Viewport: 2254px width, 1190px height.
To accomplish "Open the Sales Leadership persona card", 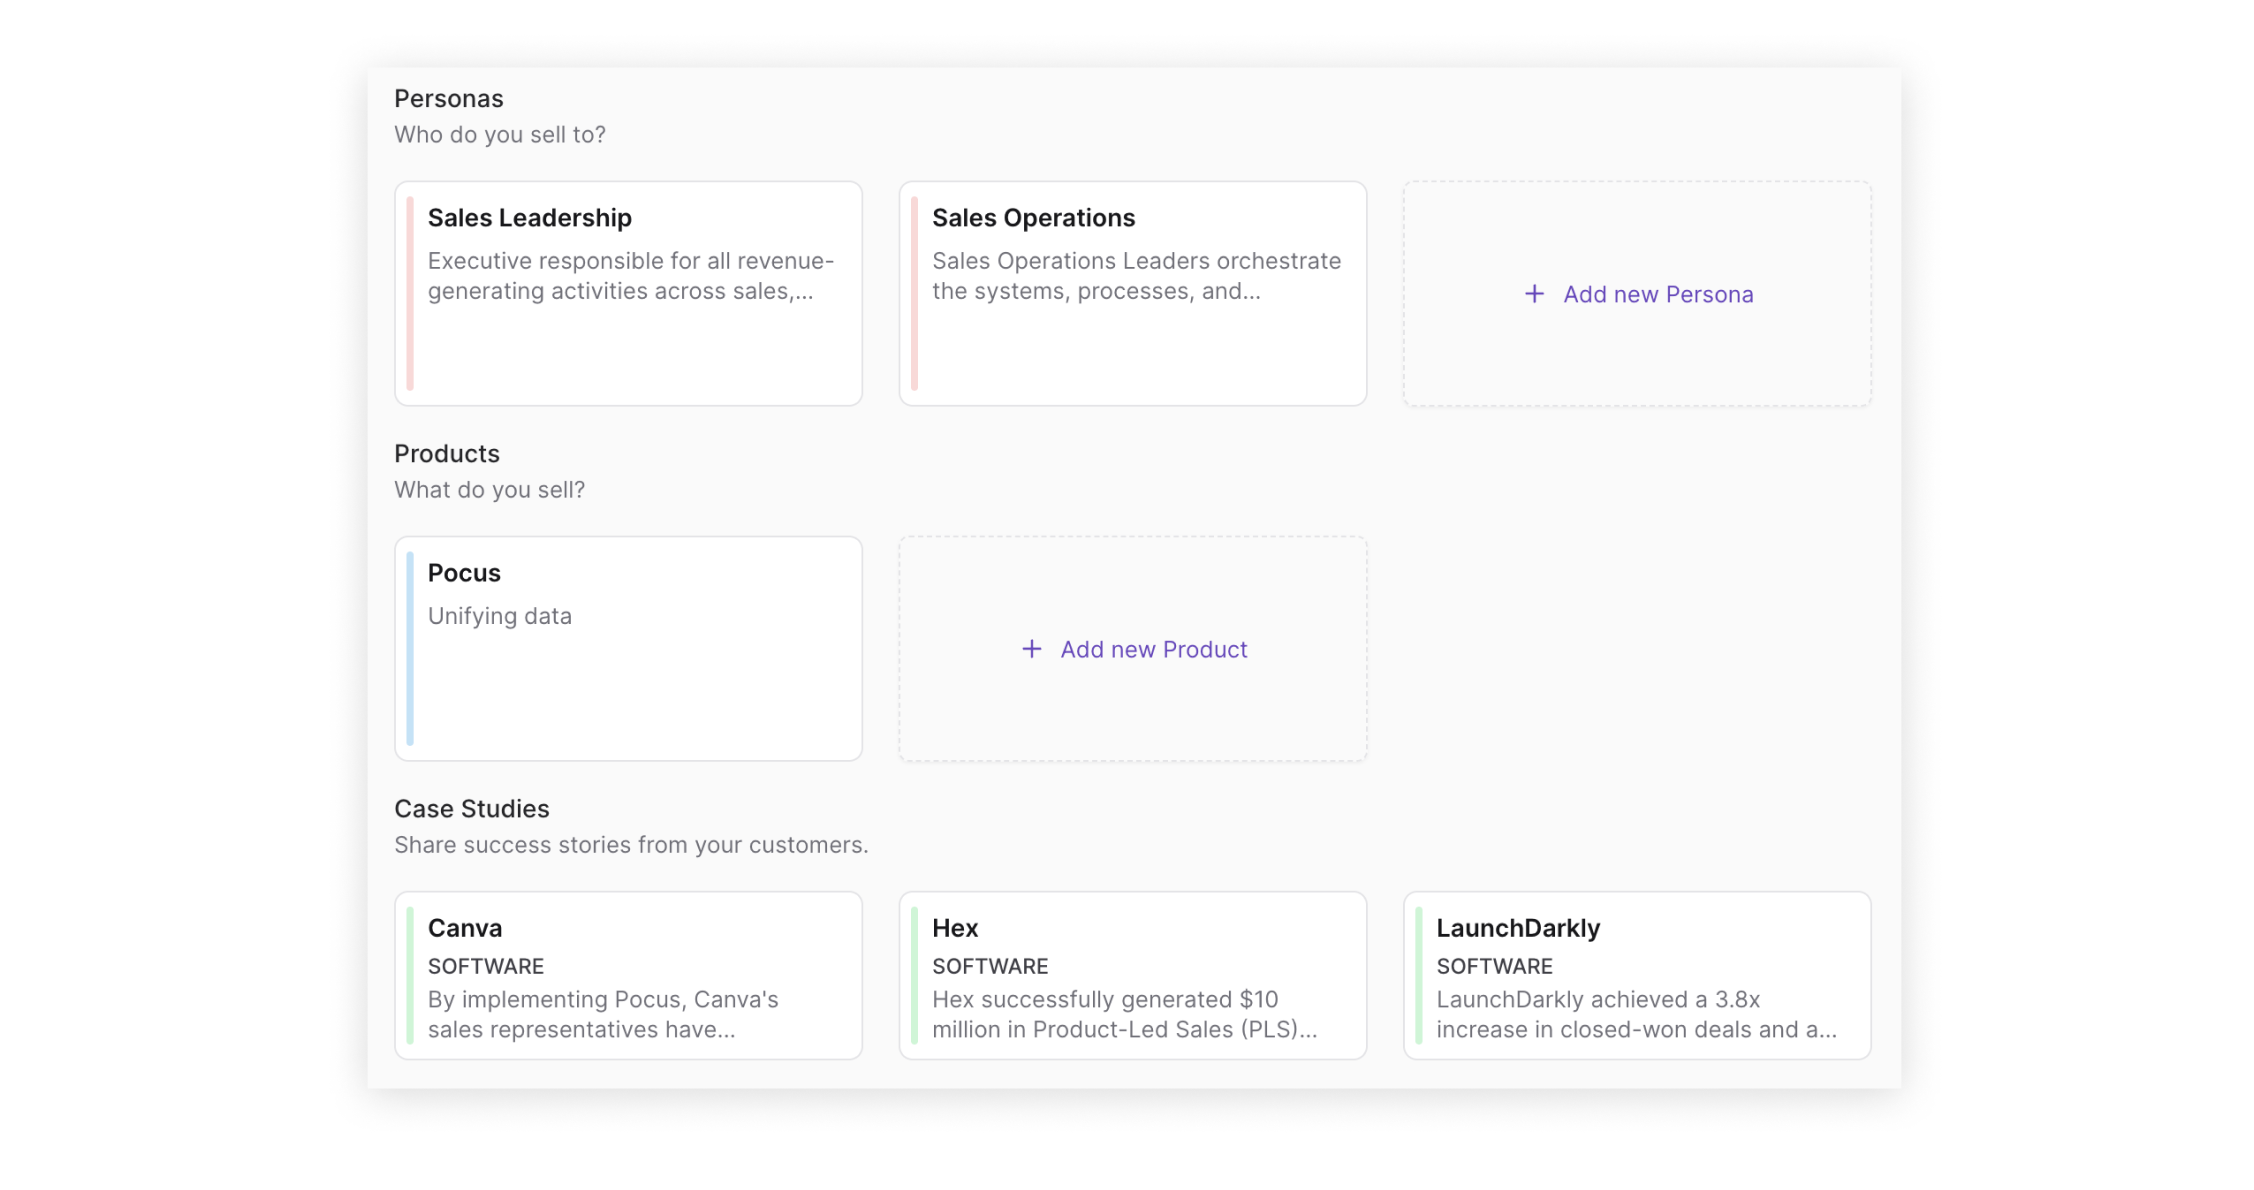I will click(628, 340).
